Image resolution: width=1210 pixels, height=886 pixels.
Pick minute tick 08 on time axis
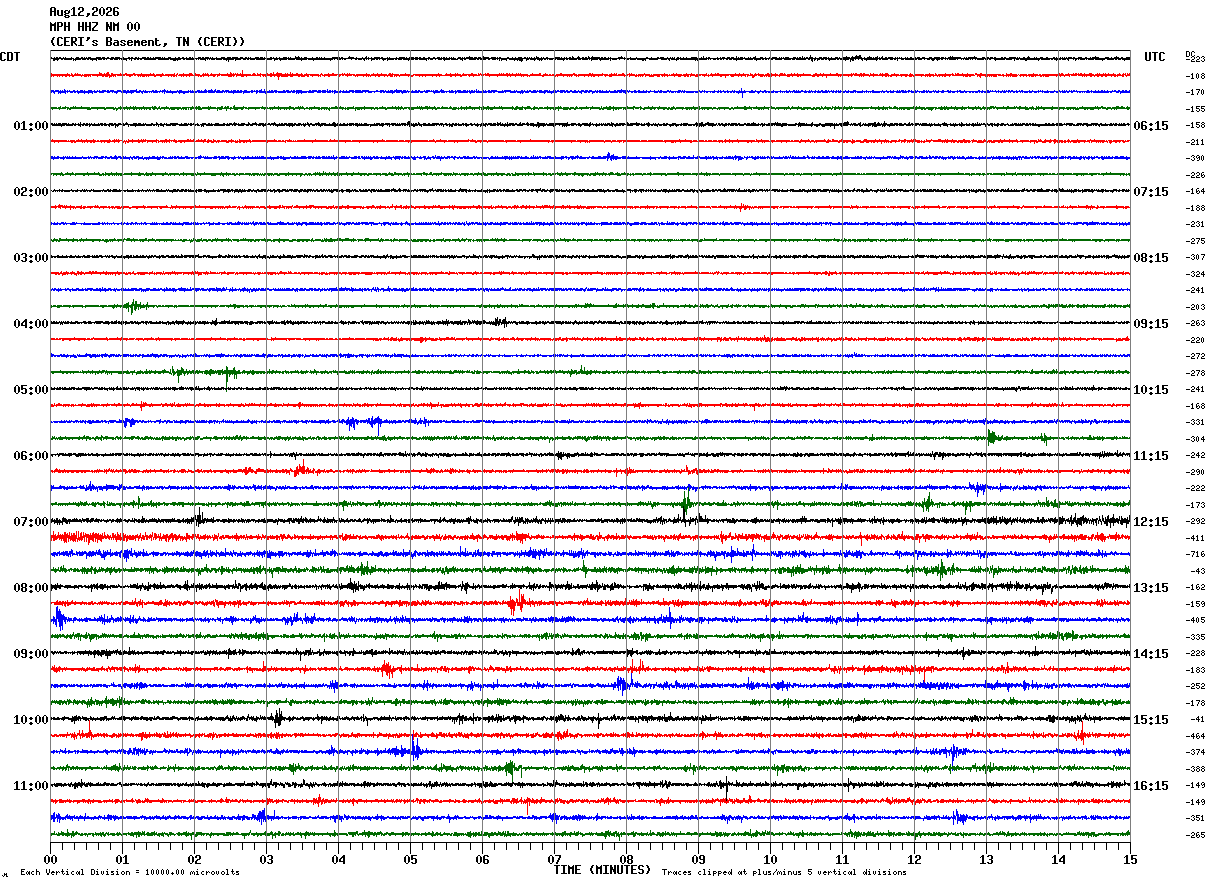tap(626, 859)
